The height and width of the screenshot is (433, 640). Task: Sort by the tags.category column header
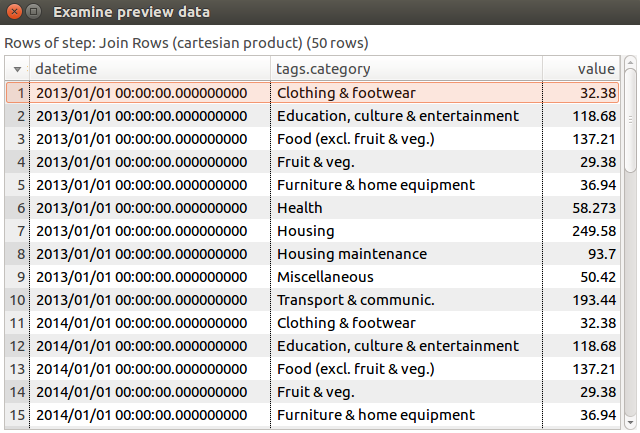pos(406,69)
